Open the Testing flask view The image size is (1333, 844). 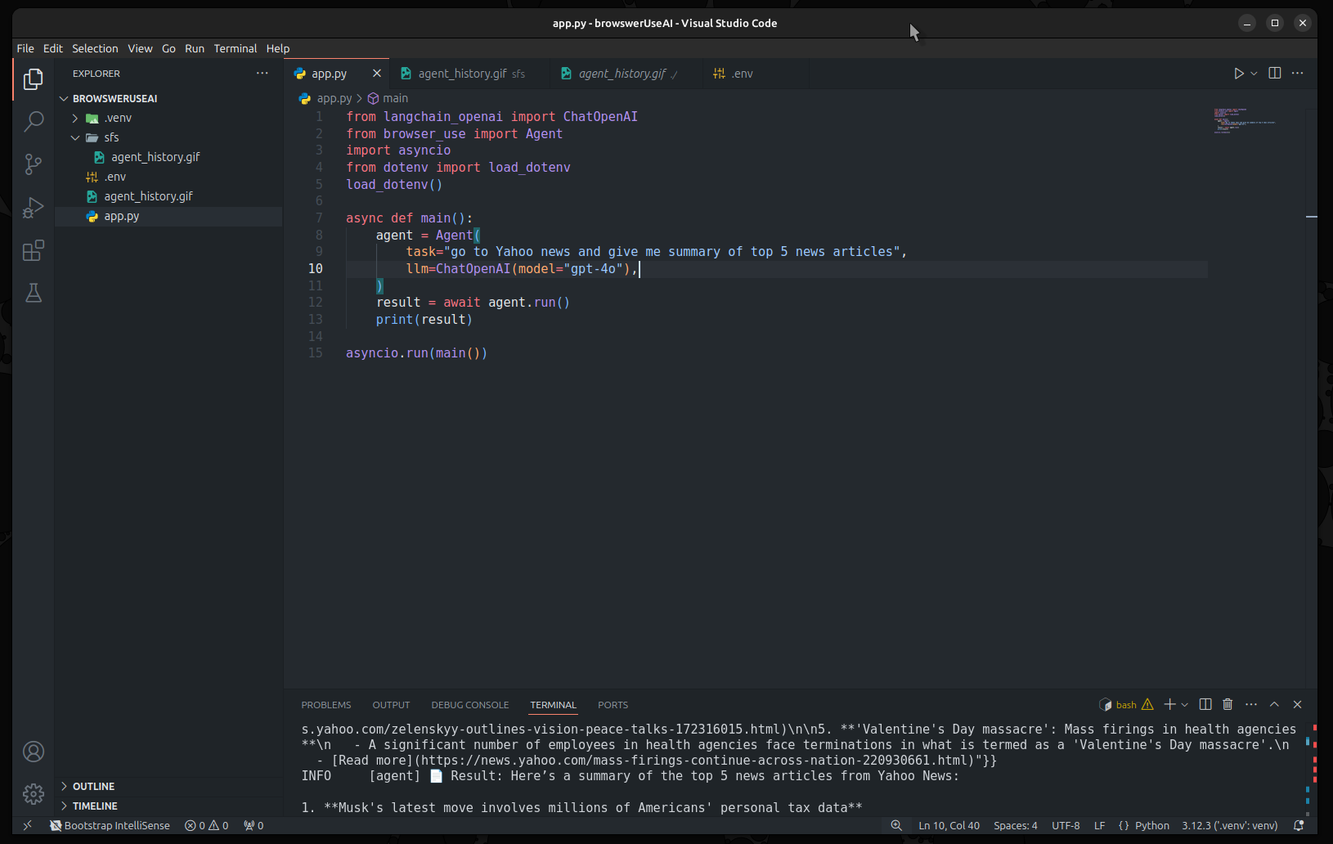coord(33,293)
